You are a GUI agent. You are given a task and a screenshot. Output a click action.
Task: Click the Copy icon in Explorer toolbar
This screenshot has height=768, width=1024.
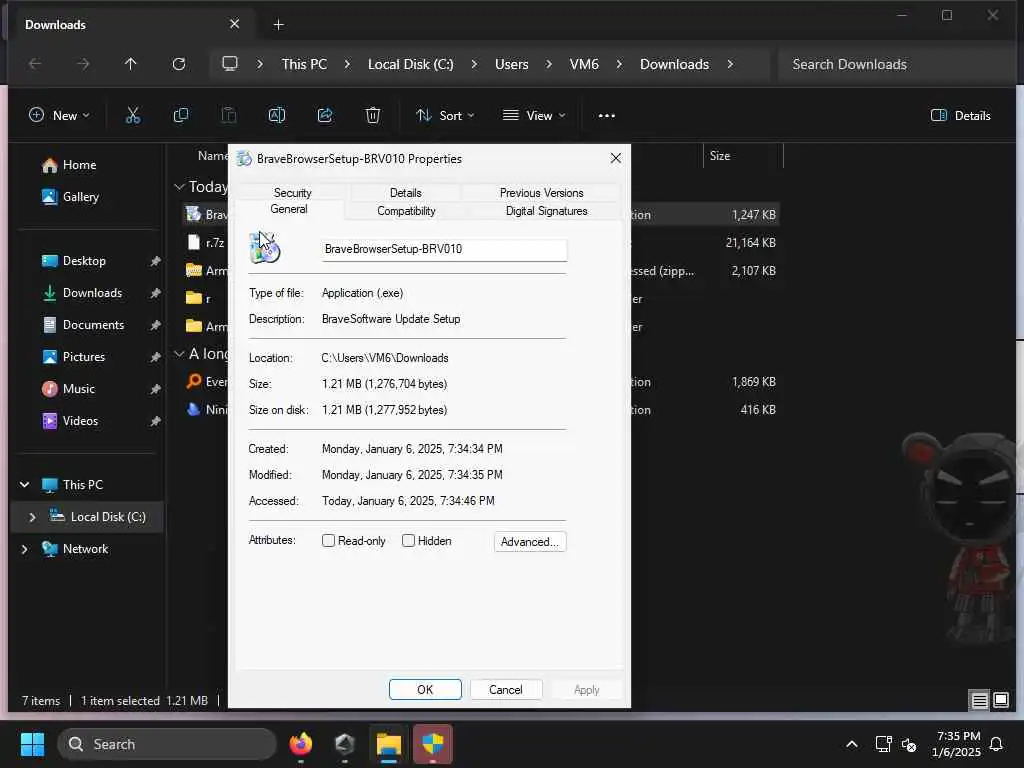point(181,116)
